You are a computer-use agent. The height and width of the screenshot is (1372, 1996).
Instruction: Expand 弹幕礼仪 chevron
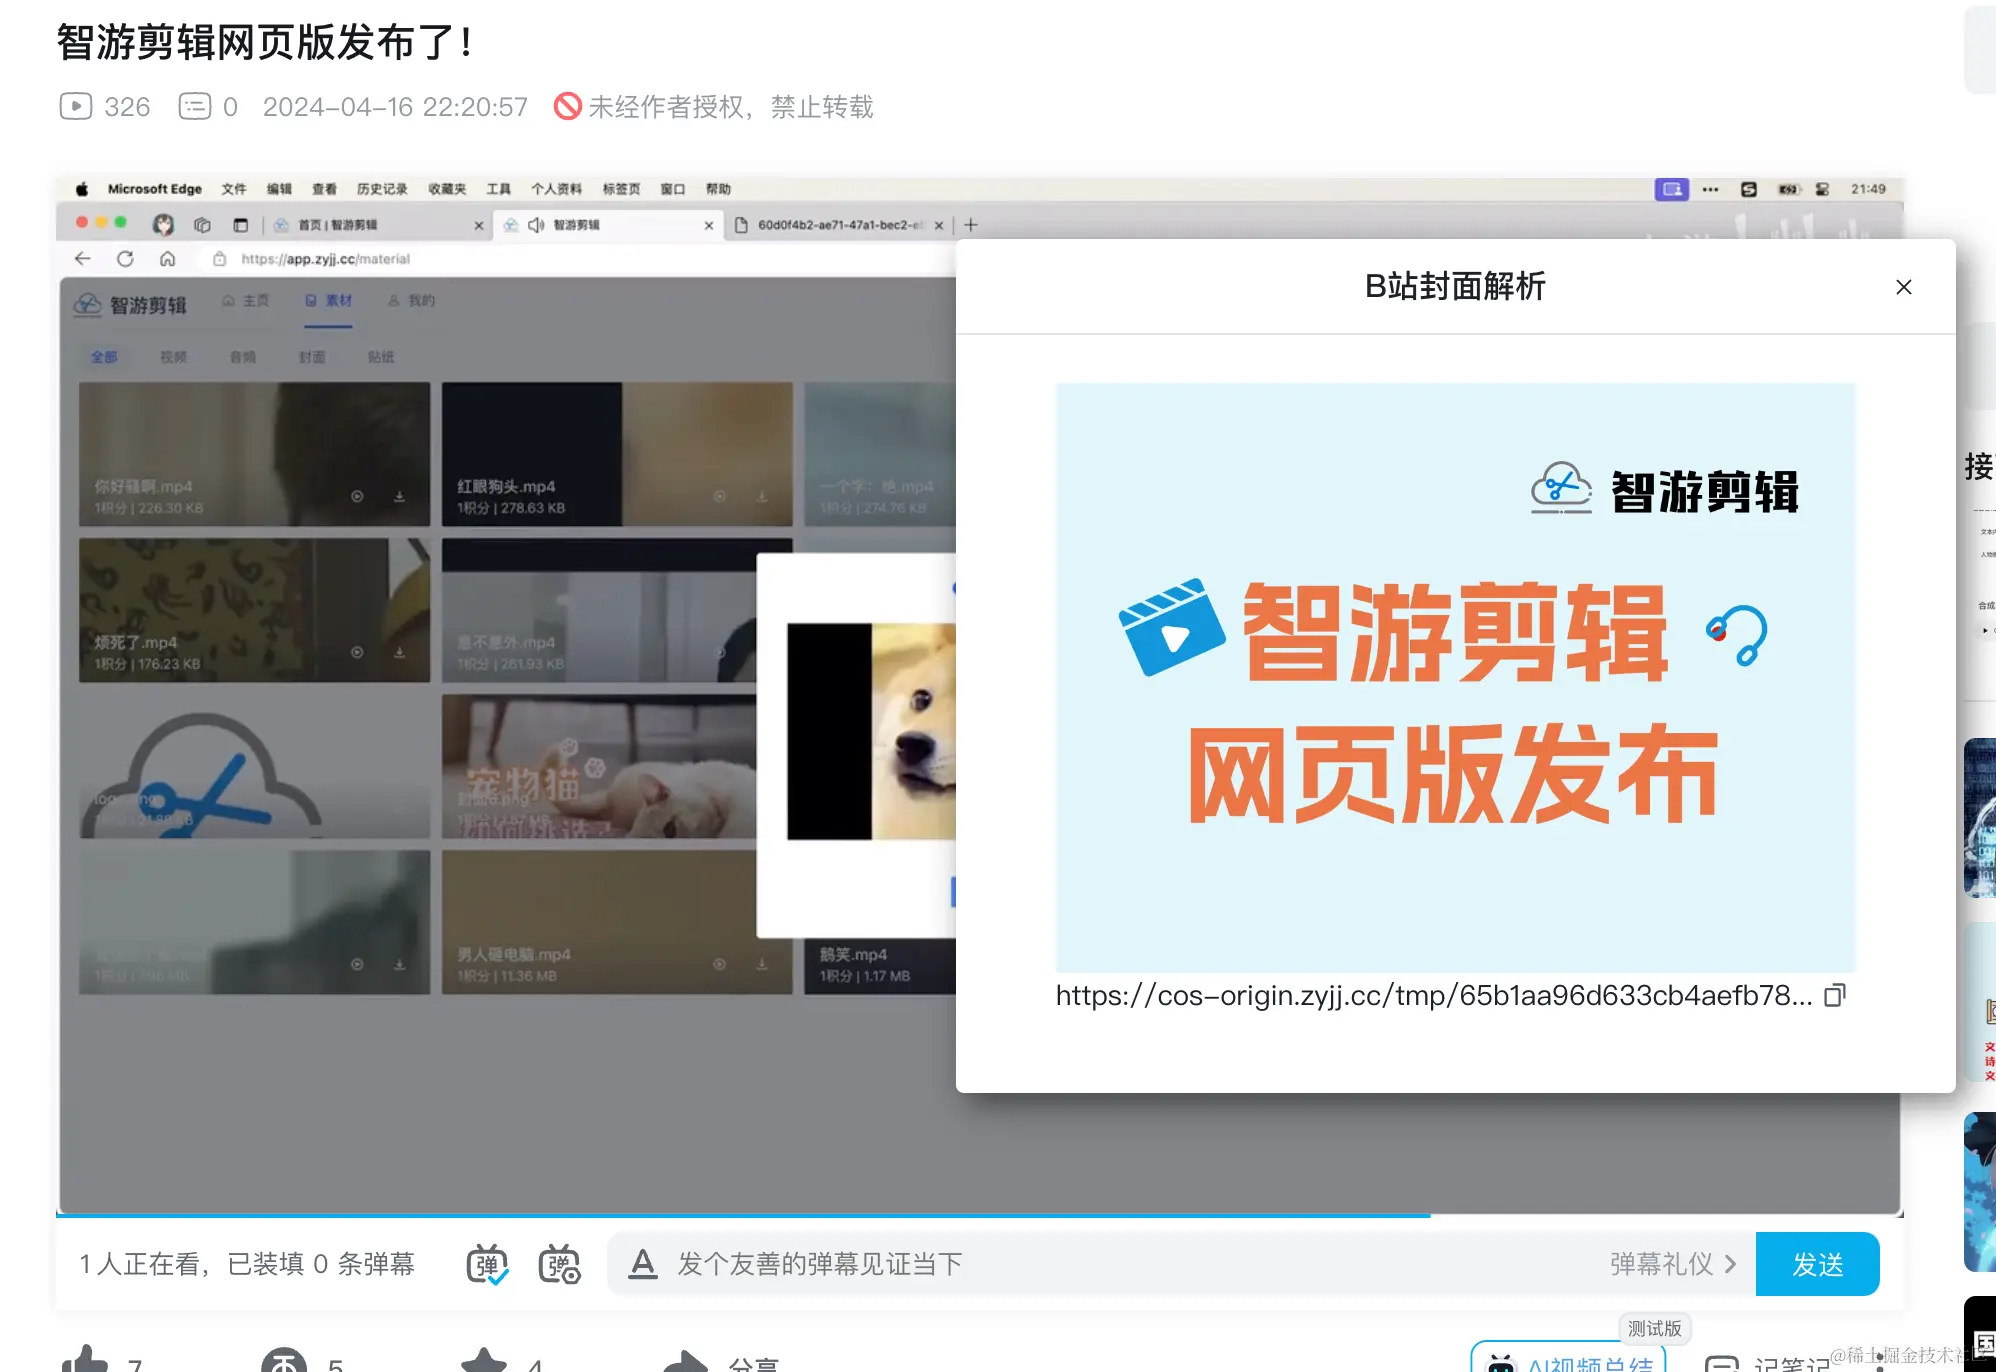pyautogui.click(x=1731, y=1264)
